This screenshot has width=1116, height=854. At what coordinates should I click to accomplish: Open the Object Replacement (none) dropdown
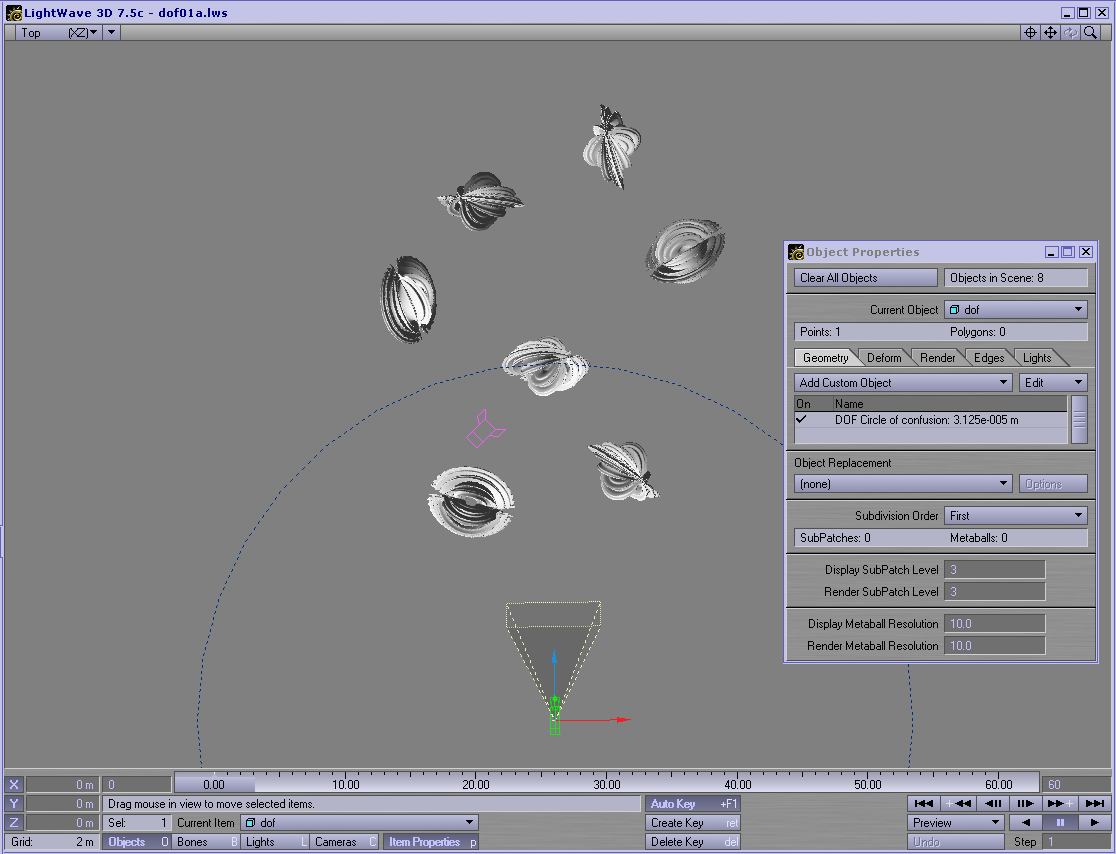pyautogui.click(x=902, y=484)
